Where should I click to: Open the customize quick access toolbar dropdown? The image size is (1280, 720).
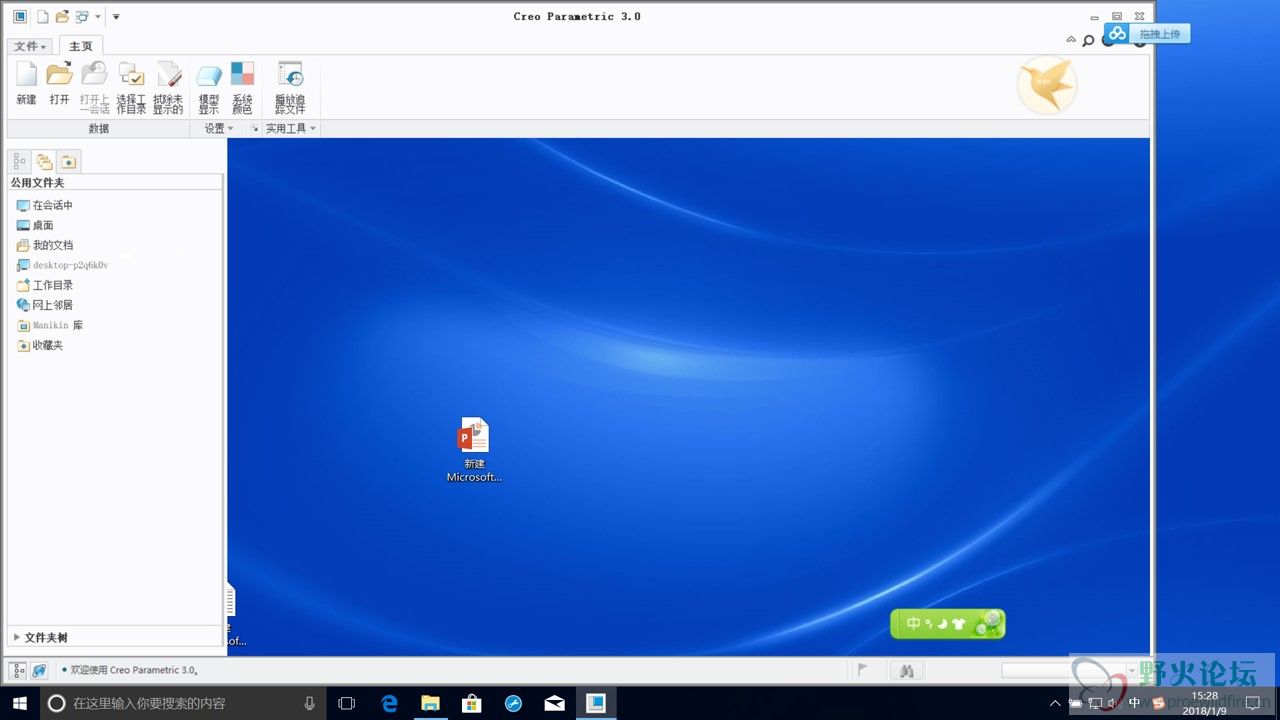(x=116, y=17)
